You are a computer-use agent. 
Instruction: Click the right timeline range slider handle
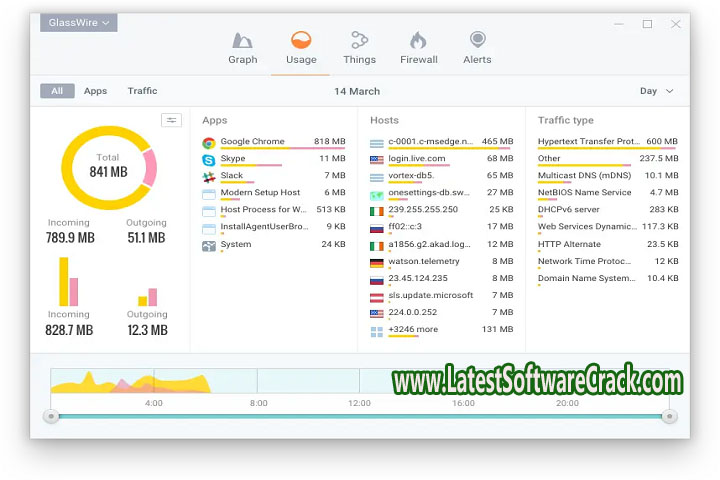pyautogui.click(x=669, y=417)
